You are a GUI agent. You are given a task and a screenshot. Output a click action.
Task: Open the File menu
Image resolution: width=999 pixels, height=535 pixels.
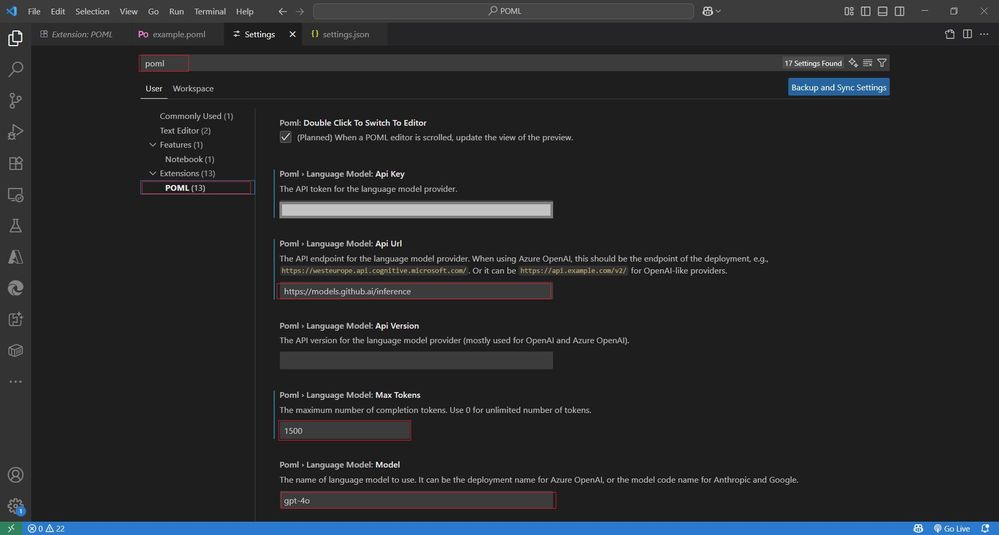point(34,11)
